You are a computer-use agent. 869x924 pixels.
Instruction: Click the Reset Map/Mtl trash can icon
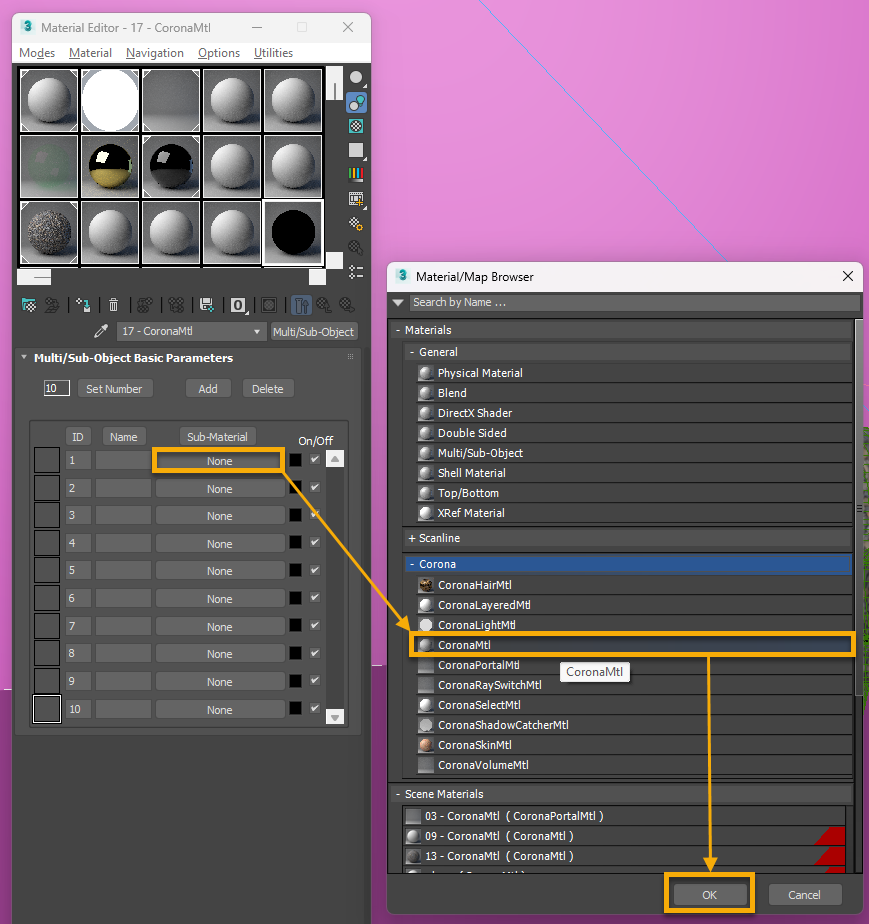pos(113,305)
